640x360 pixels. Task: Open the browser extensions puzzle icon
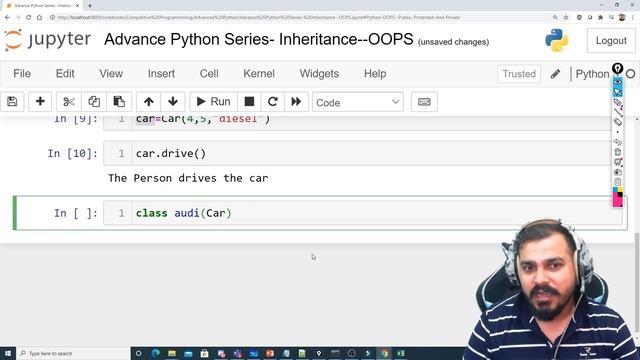pyautogui.click(x=600, y=18)
